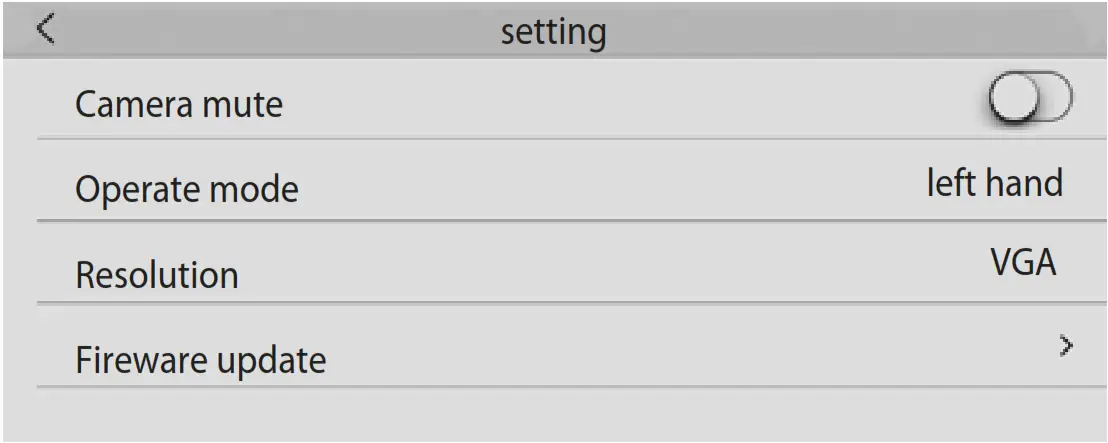Tap the word "mute" in the first row

coord(250,103)
